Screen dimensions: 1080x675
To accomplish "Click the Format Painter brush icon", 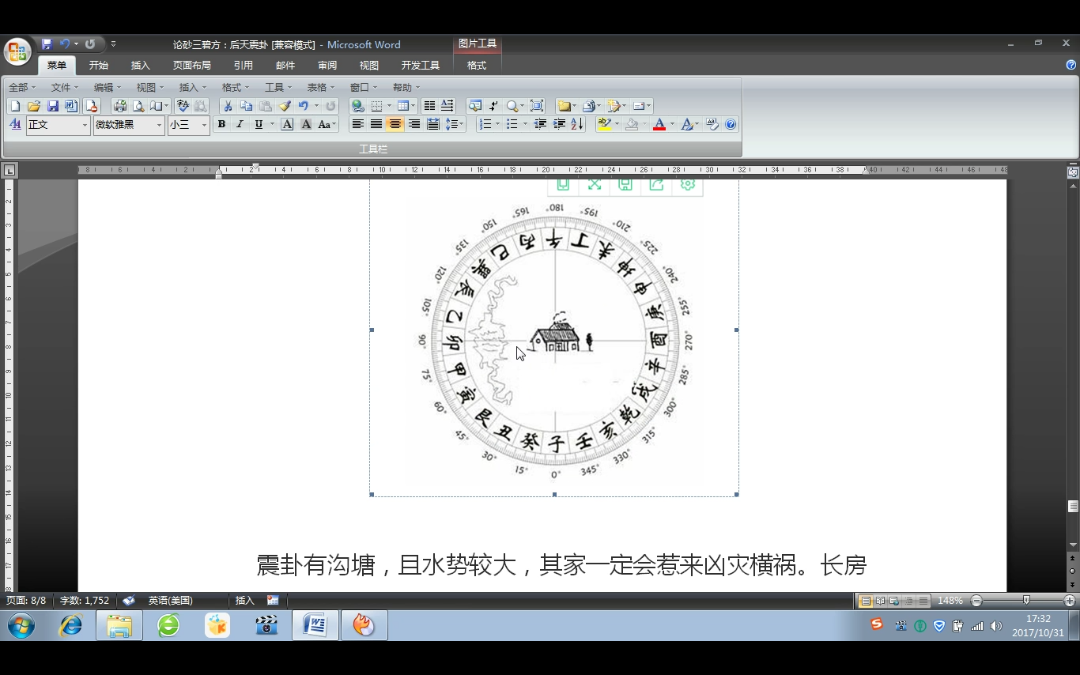I will (284, 106).
